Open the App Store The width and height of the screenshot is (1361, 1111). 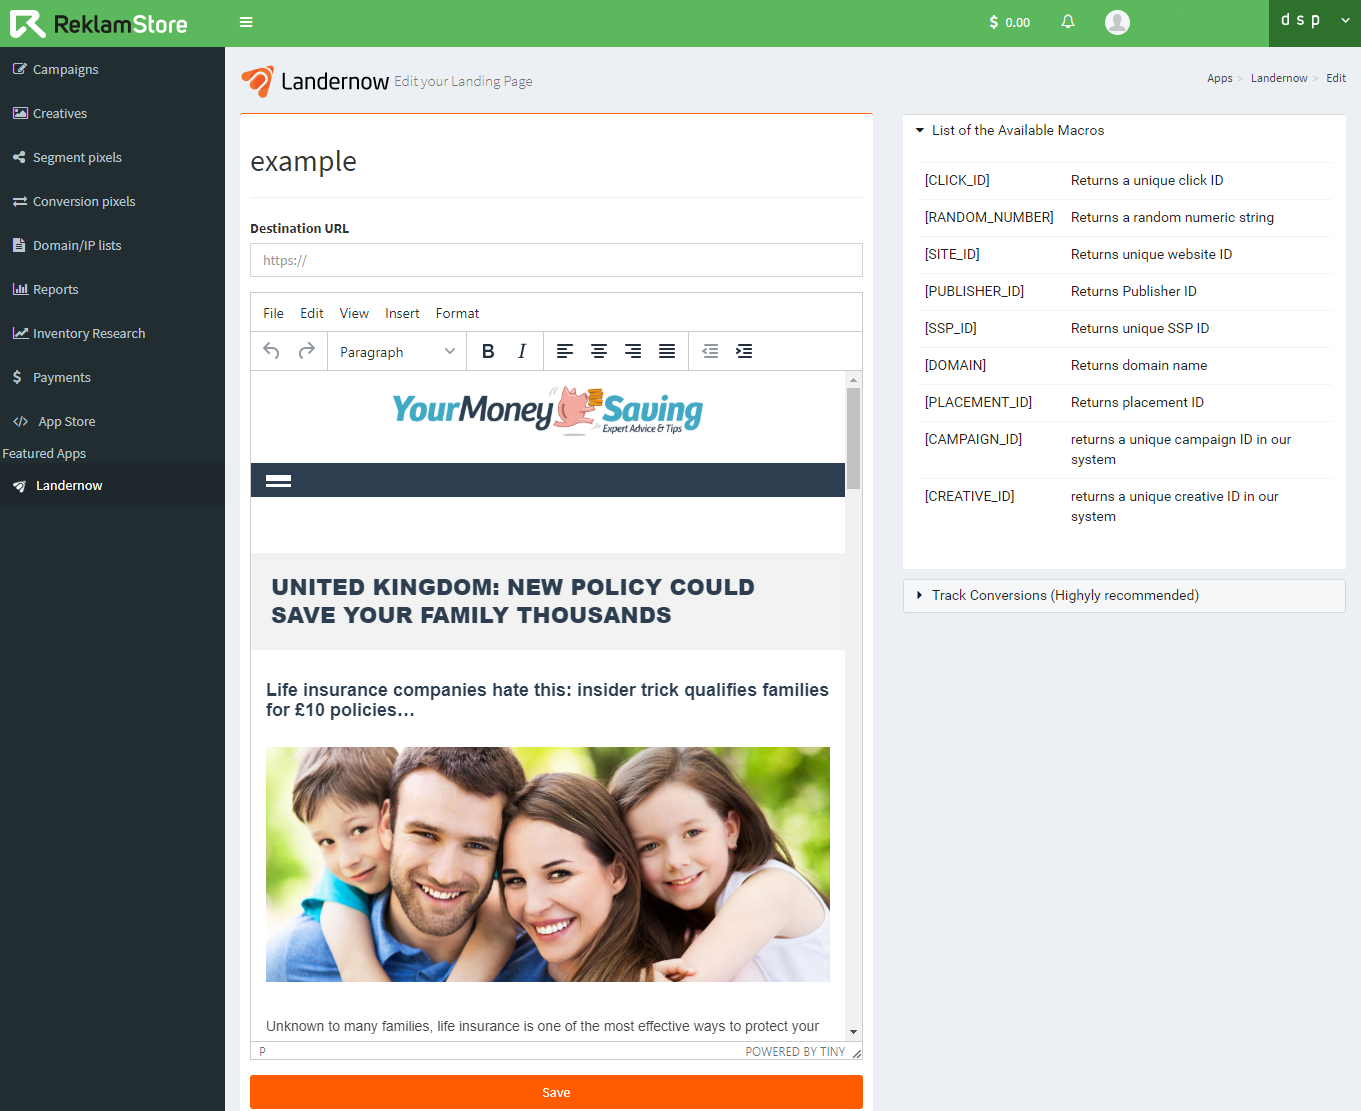pos(67,421)
